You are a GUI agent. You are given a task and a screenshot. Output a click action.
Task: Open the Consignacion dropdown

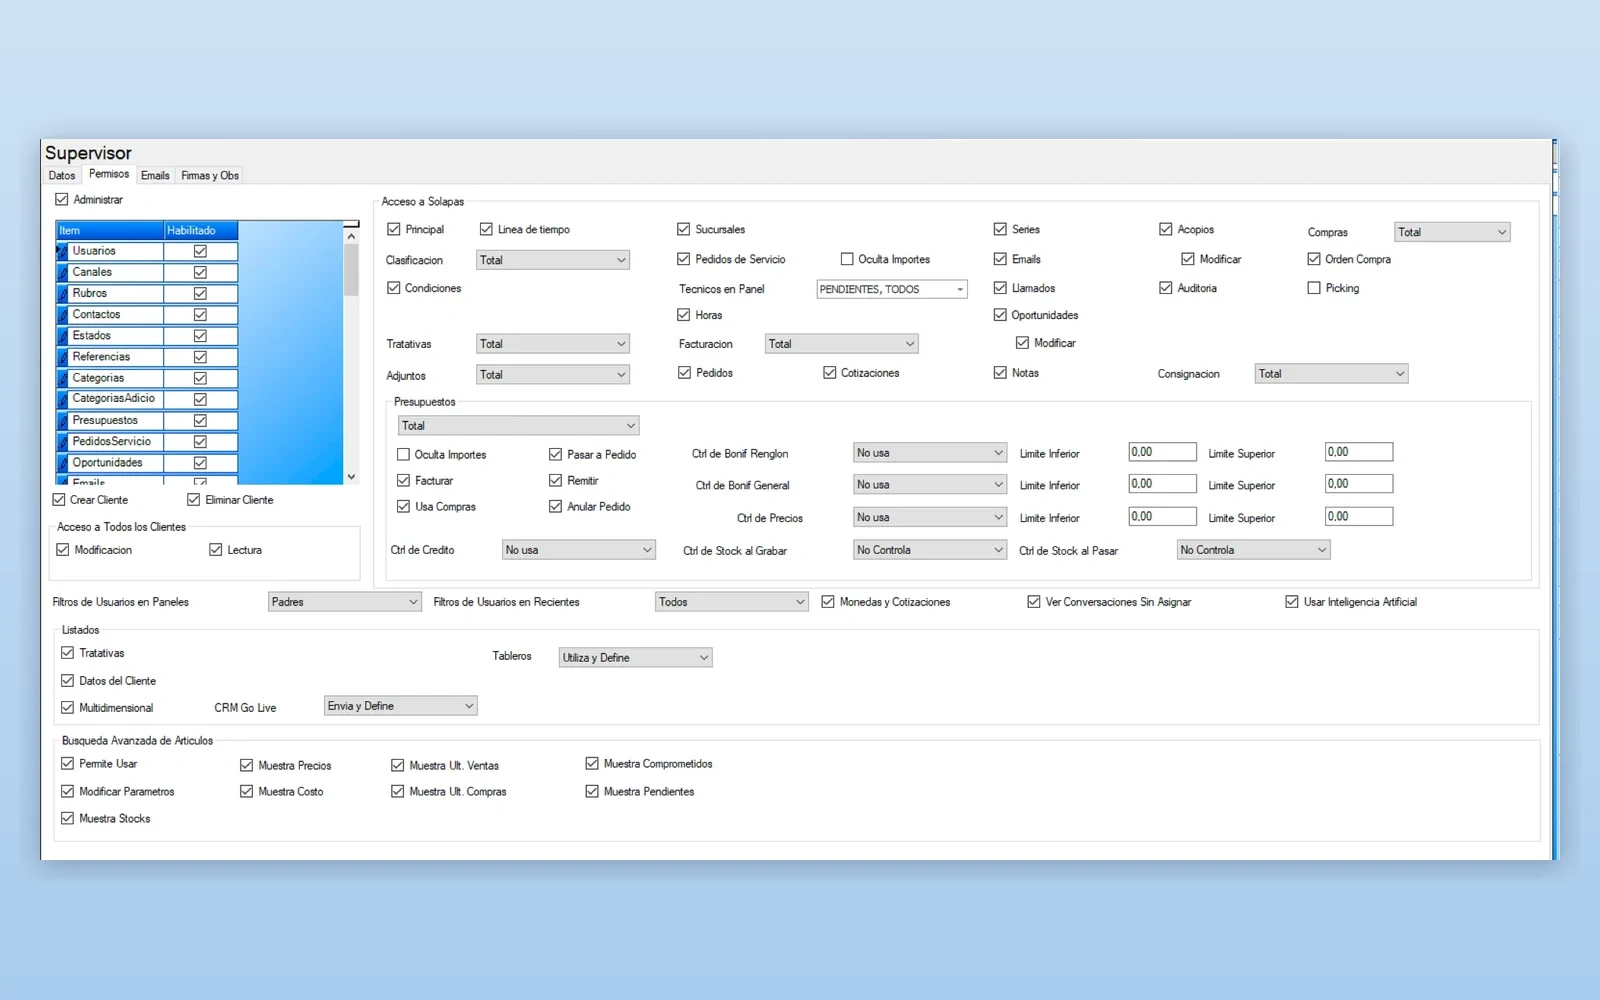1331,374
